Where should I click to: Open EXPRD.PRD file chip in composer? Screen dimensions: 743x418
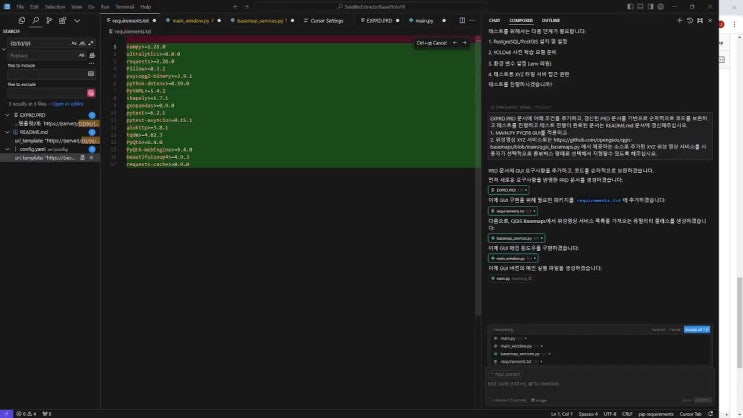[508, 190]
